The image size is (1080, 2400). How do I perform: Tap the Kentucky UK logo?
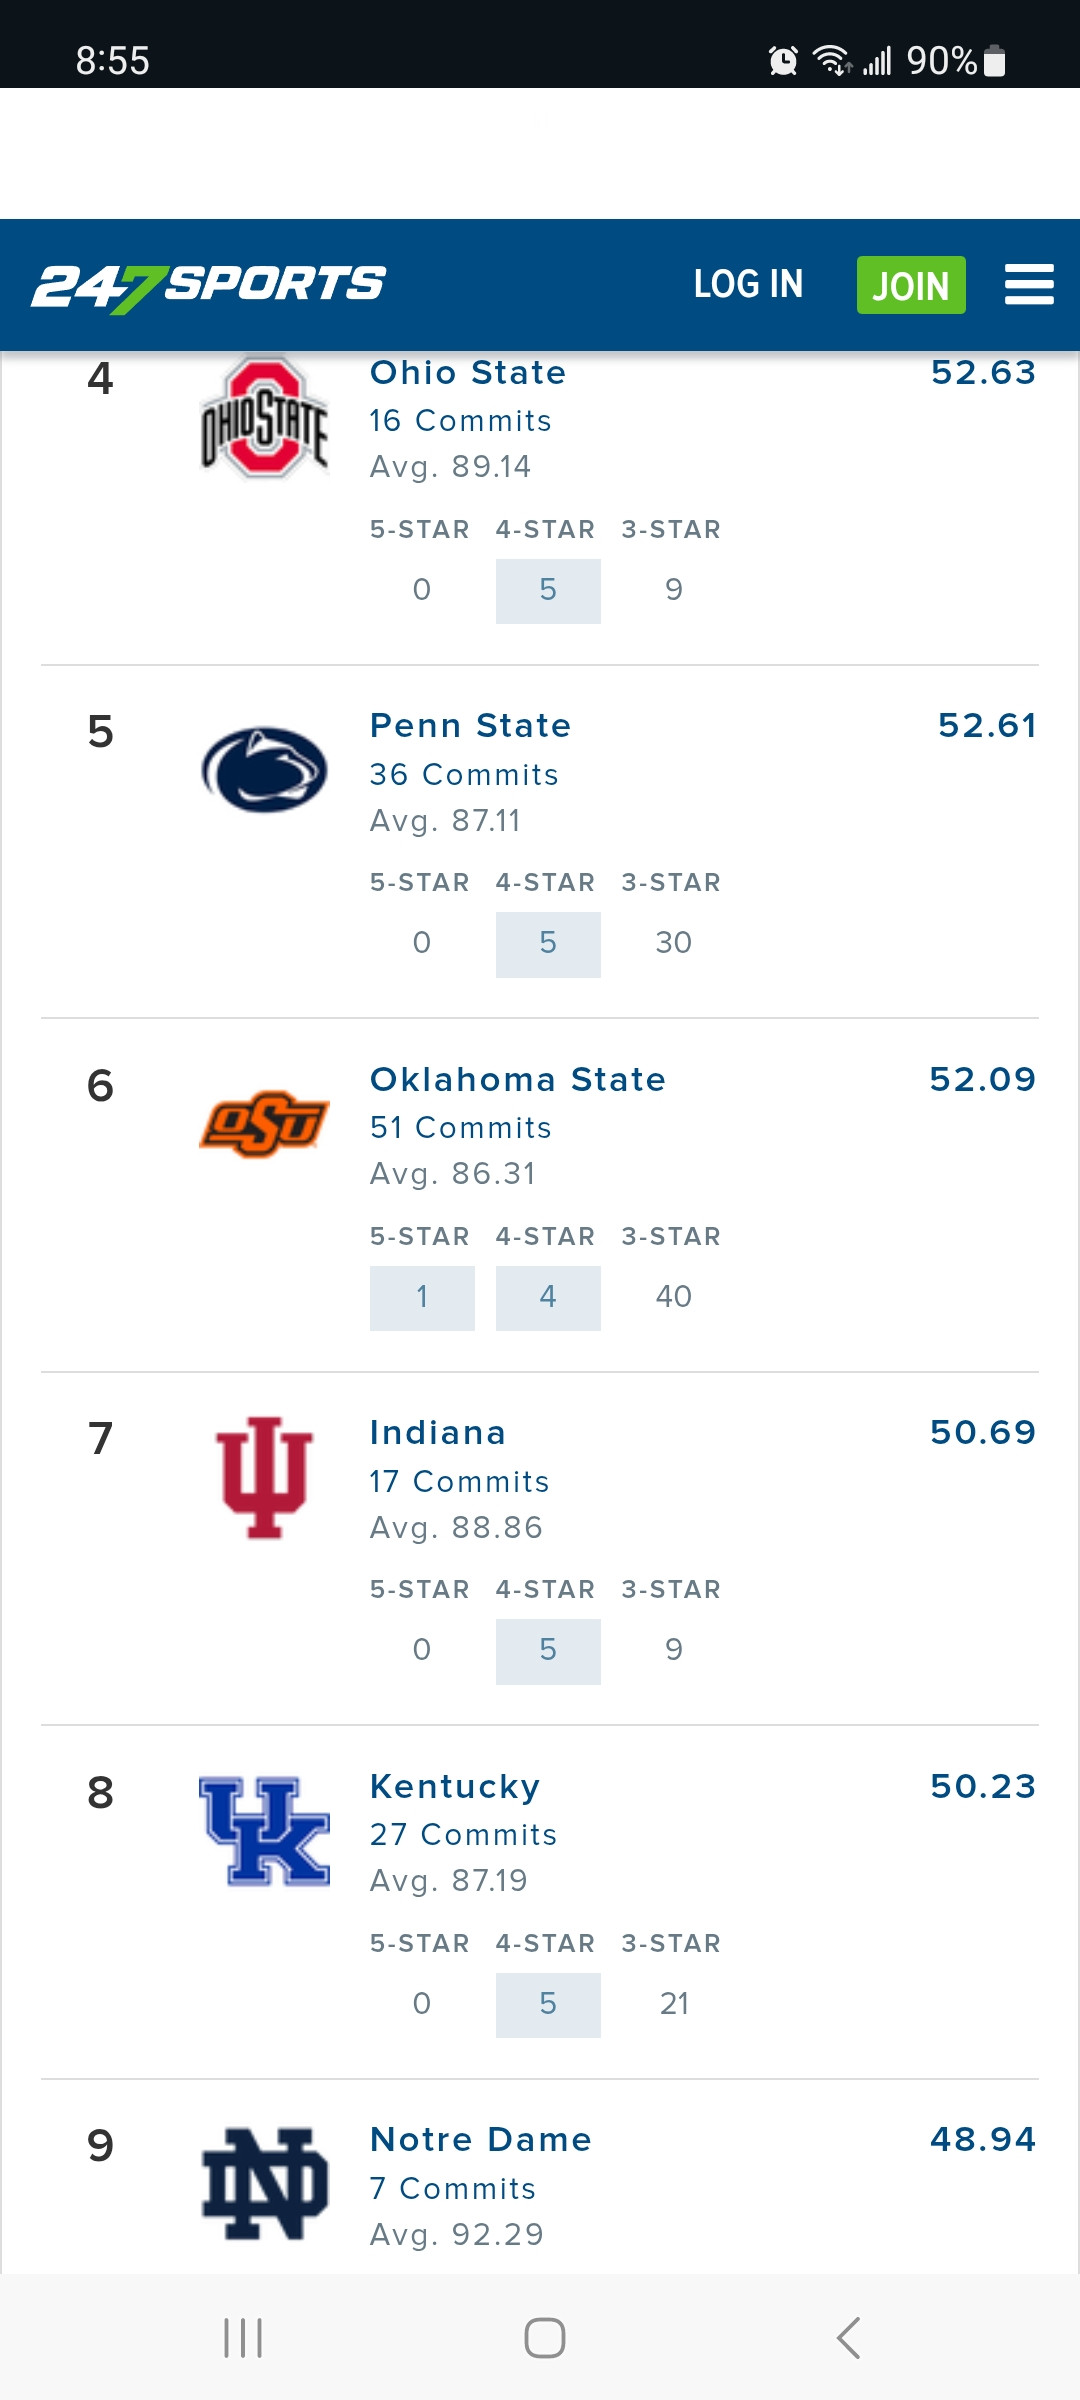point(265,1831)
